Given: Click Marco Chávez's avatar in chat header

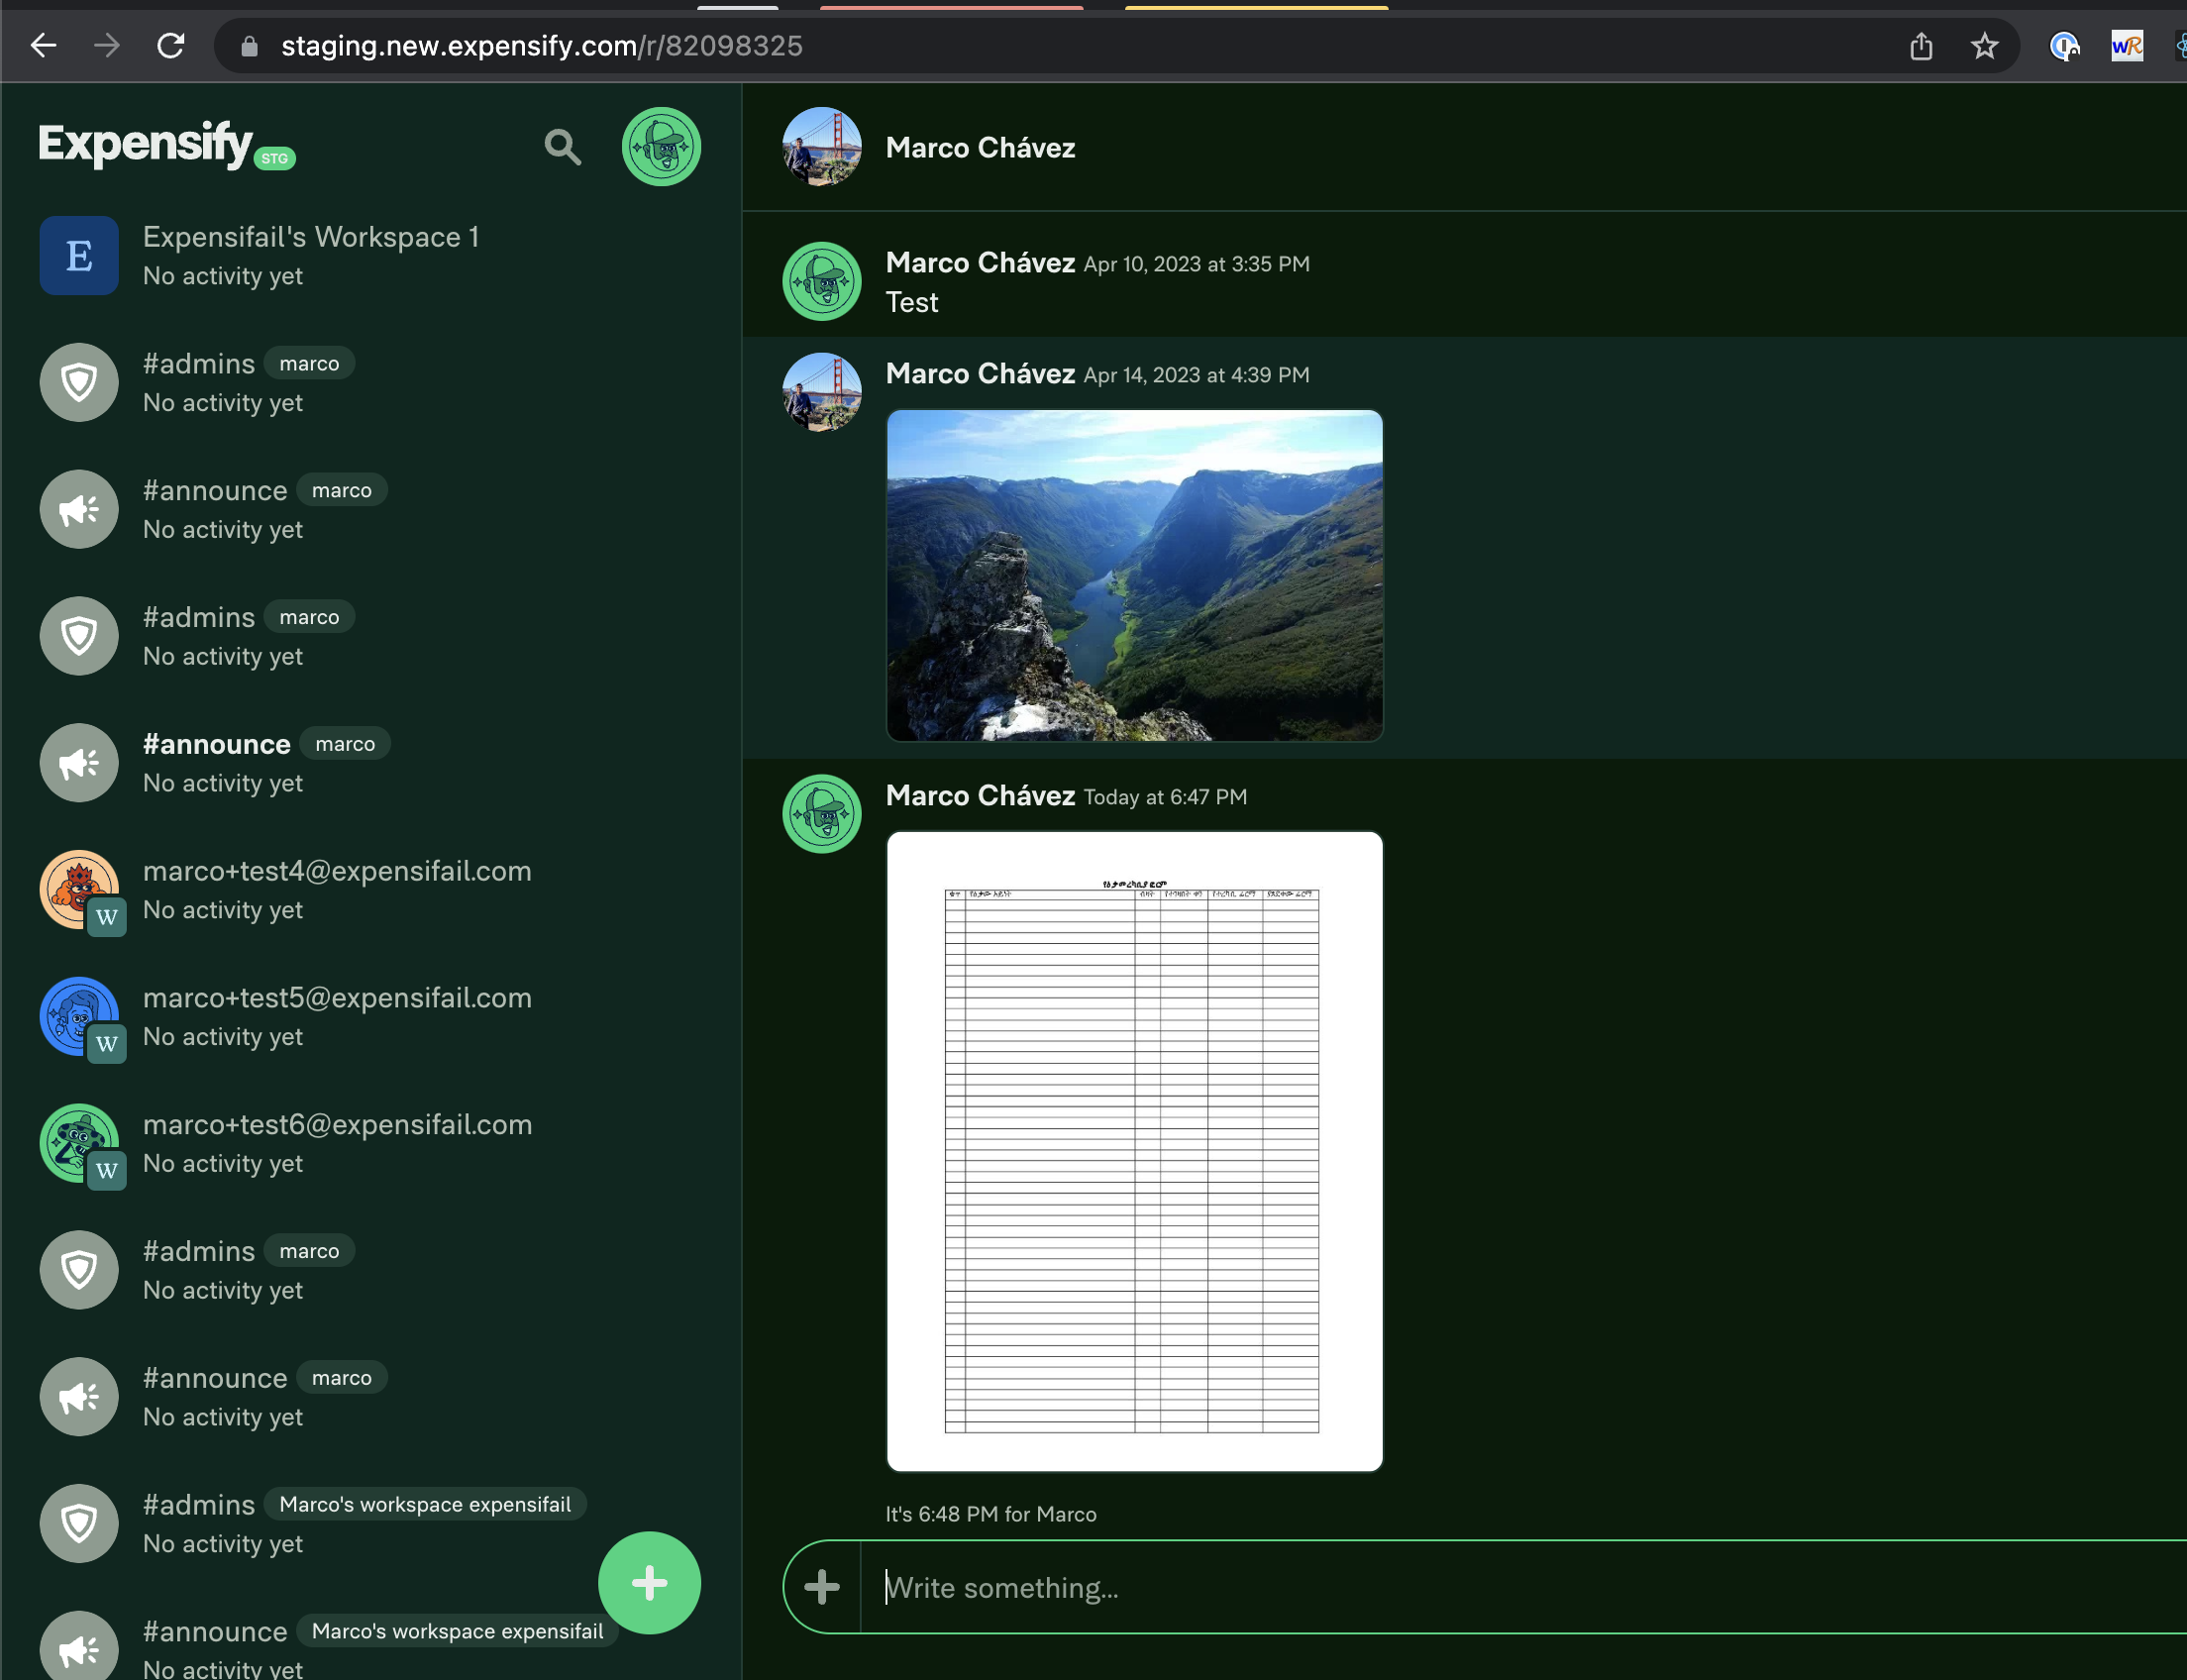Looking at the screenshot, I should [x=820, y=147].
